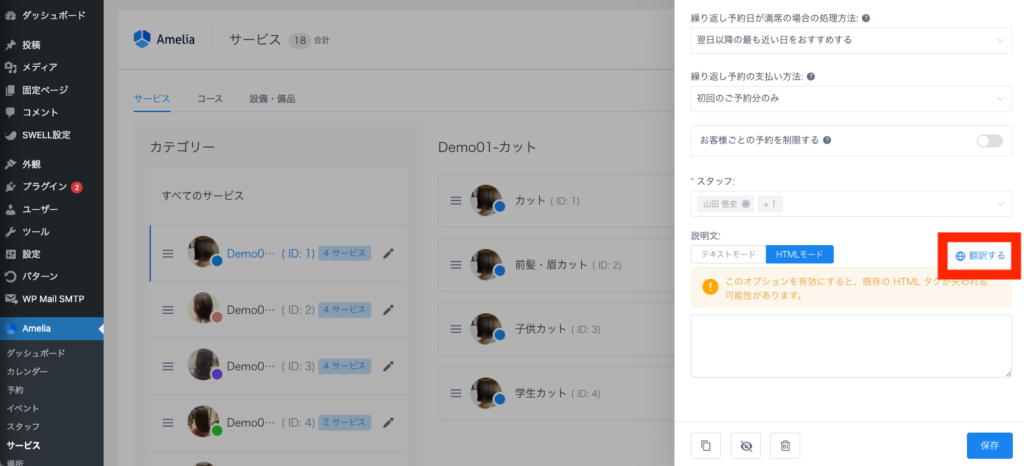Expand the スタッフ selection dropdown
This screenshot has height=466, width=1024.
1000,204
